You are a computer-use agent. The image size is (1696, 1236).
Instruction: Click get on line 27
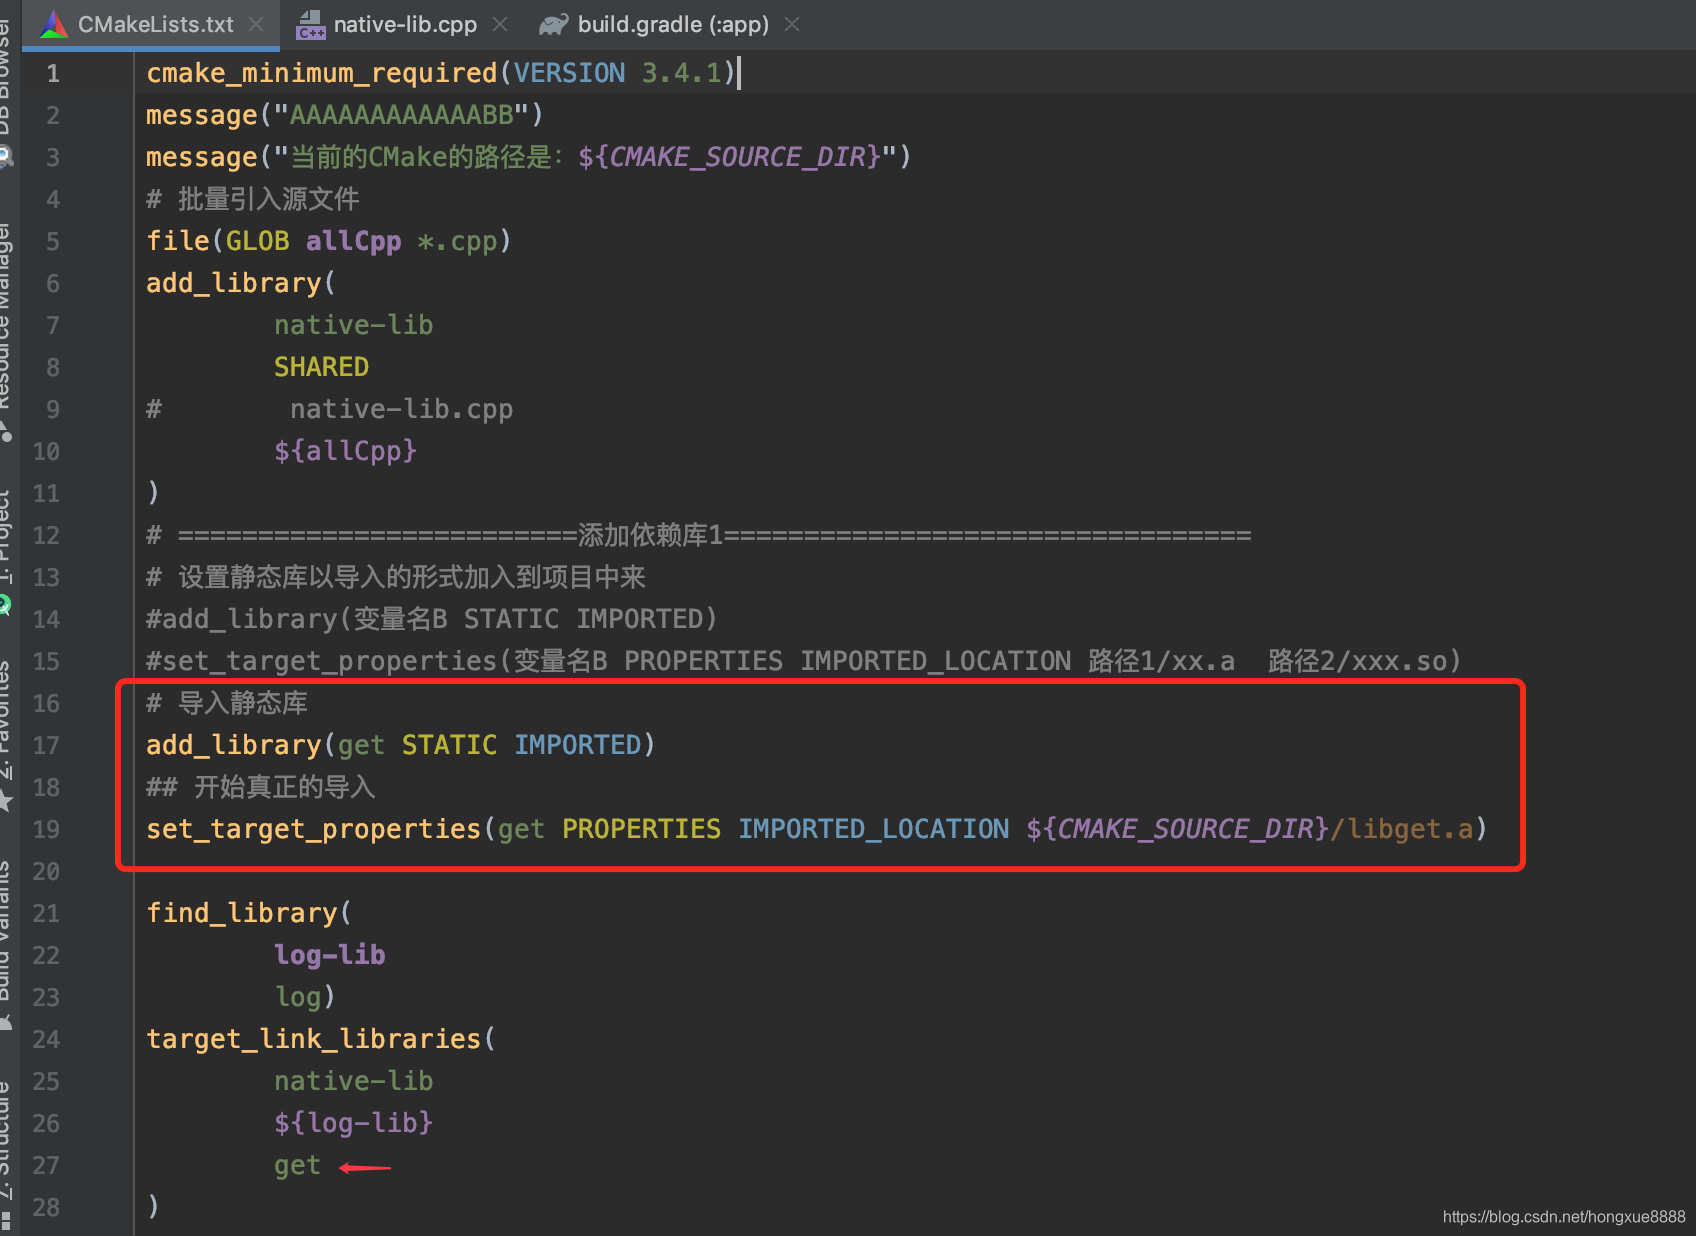click(x=297, y=1166)
